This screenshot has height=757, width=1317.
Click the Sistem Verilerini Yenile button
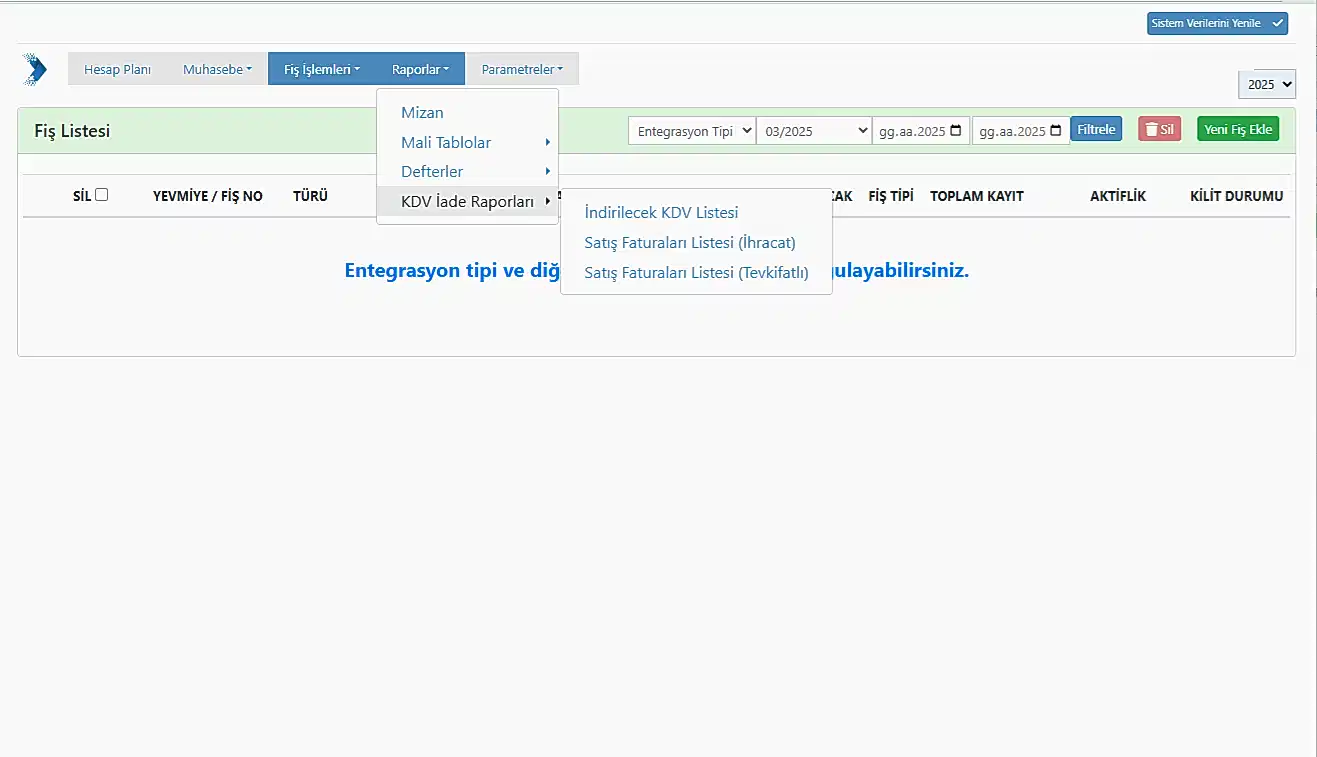point(1216,23)
